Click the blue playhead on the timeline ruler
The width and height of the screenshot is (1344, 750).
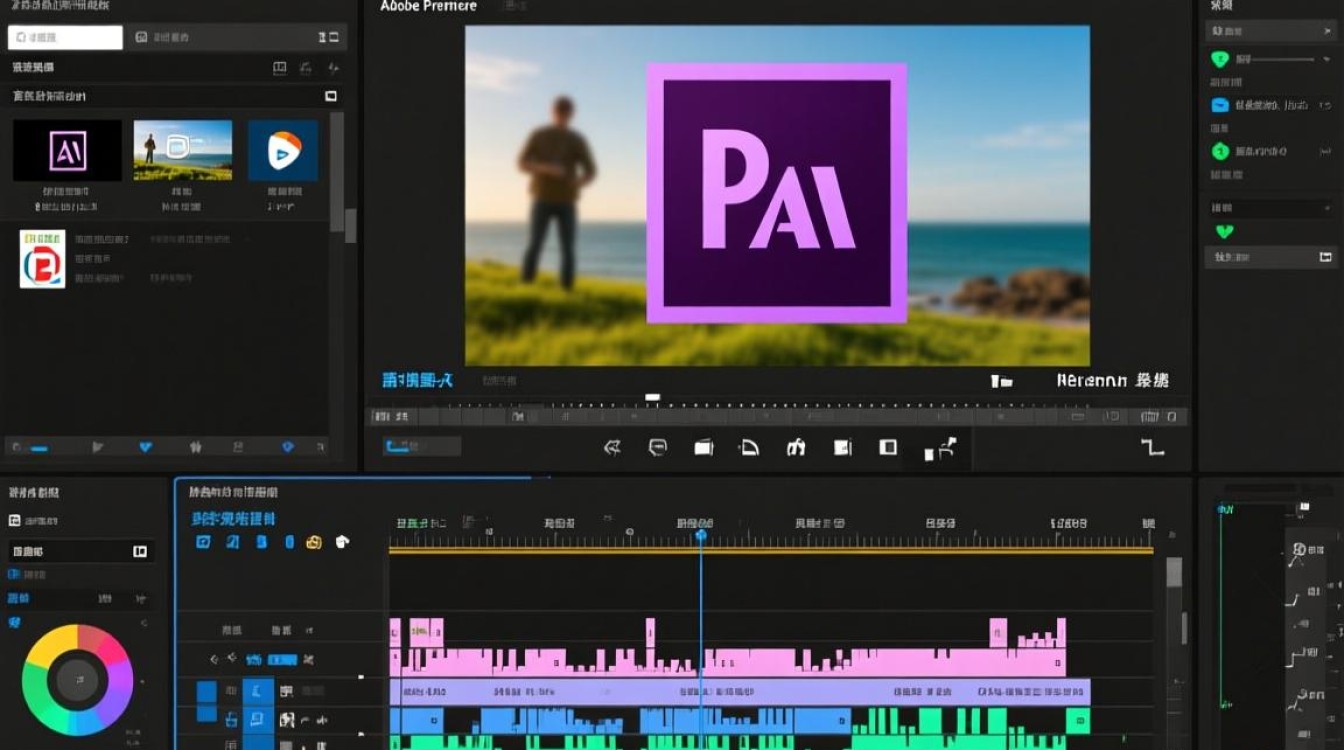(701, 536)
